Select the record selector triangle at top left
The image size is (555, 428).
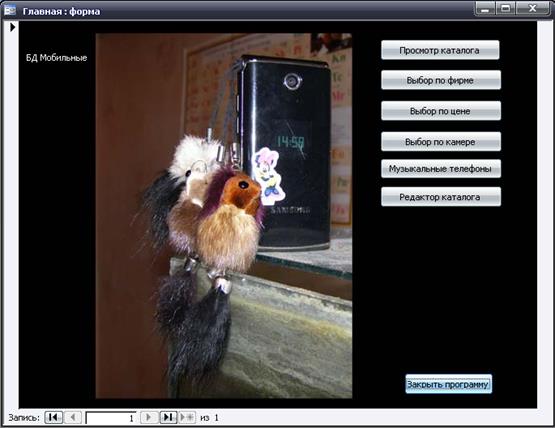[12, 27]
